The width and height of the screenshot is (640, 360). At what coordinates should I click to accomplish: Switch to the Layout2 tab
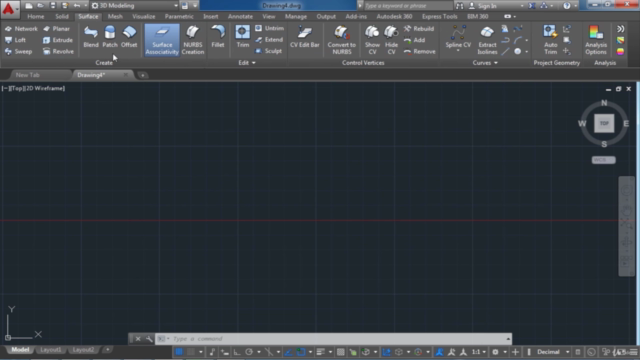pos(83,350)
